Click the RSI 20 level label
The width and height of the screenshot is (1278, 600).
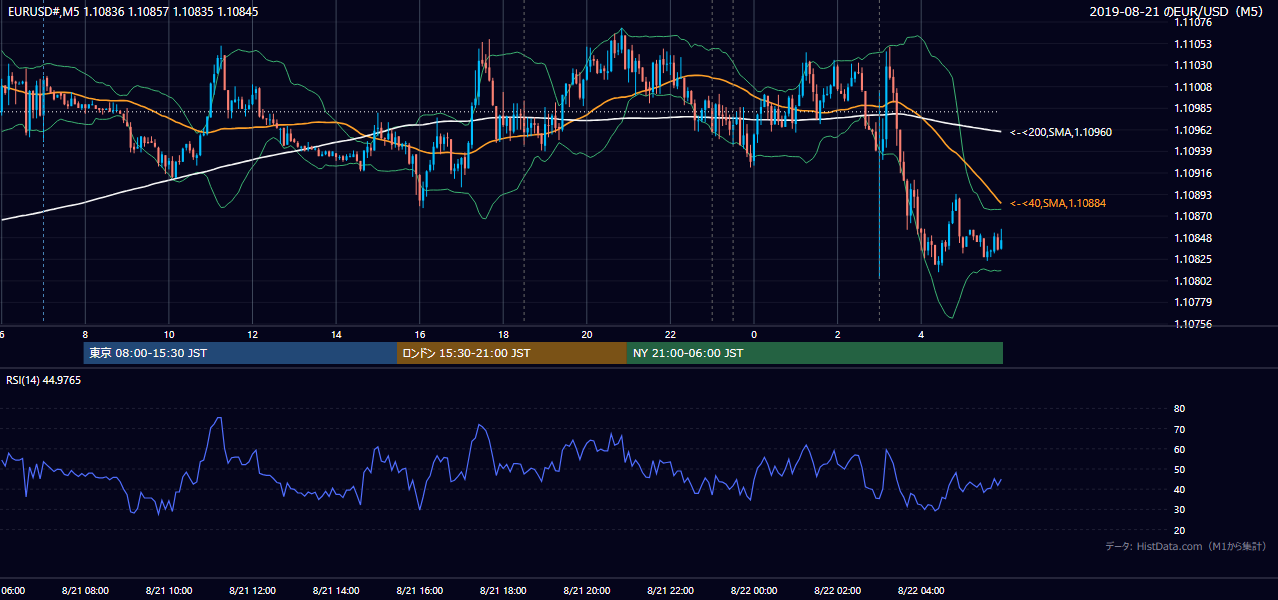[x=1179, y=530]
